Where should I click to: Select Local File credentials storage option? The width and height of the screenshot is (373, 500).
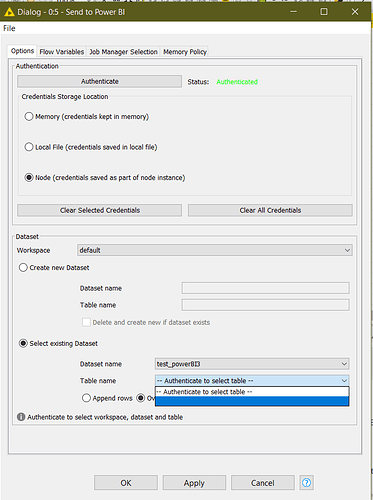pyautogui.click(x=29, y=147)
